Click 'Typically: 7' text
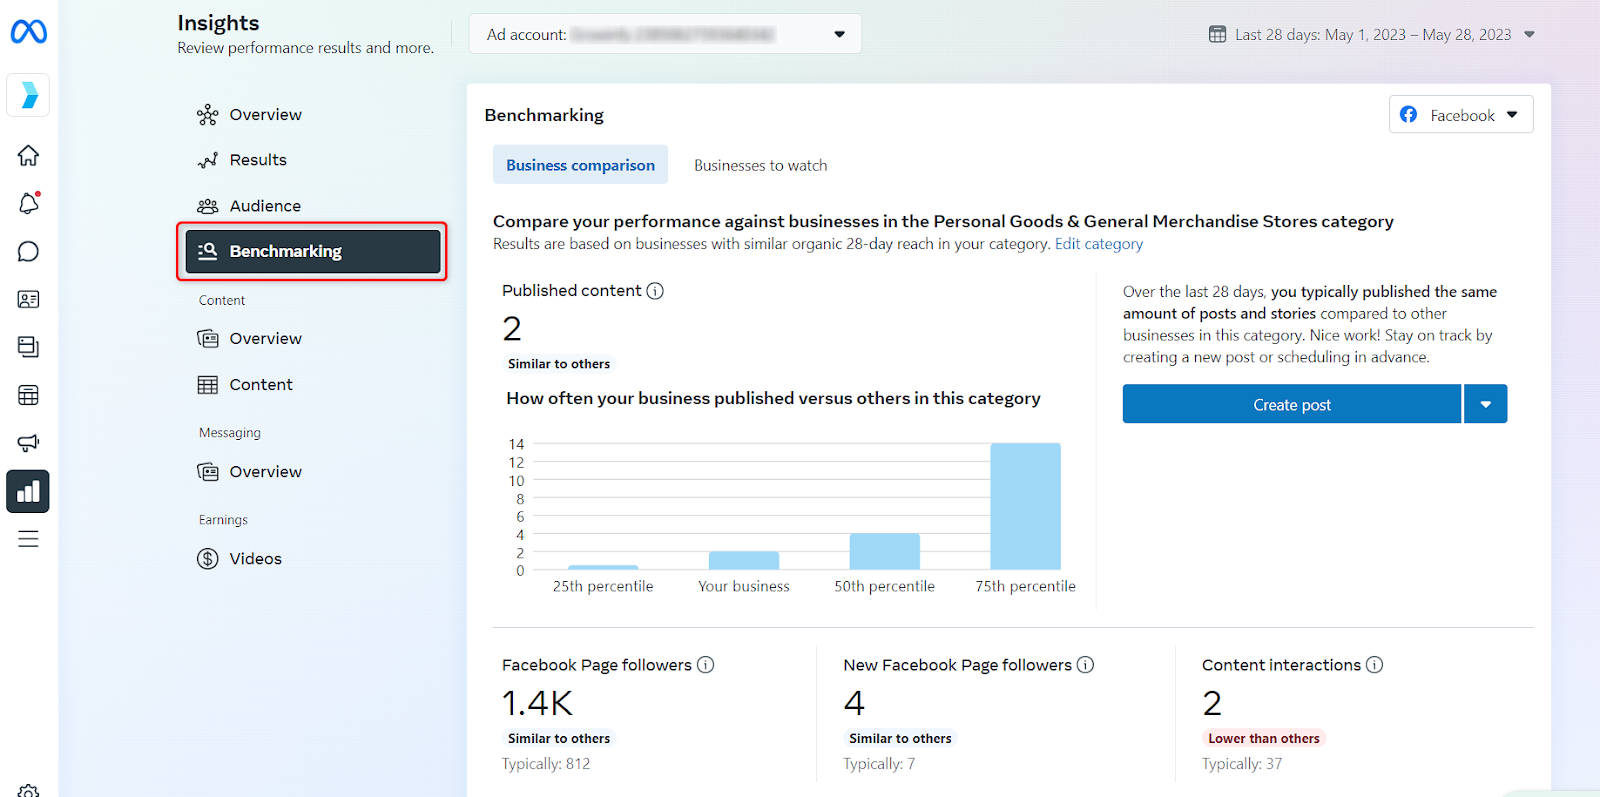This screenshot has height=797, width=1600. coord(879,764)
